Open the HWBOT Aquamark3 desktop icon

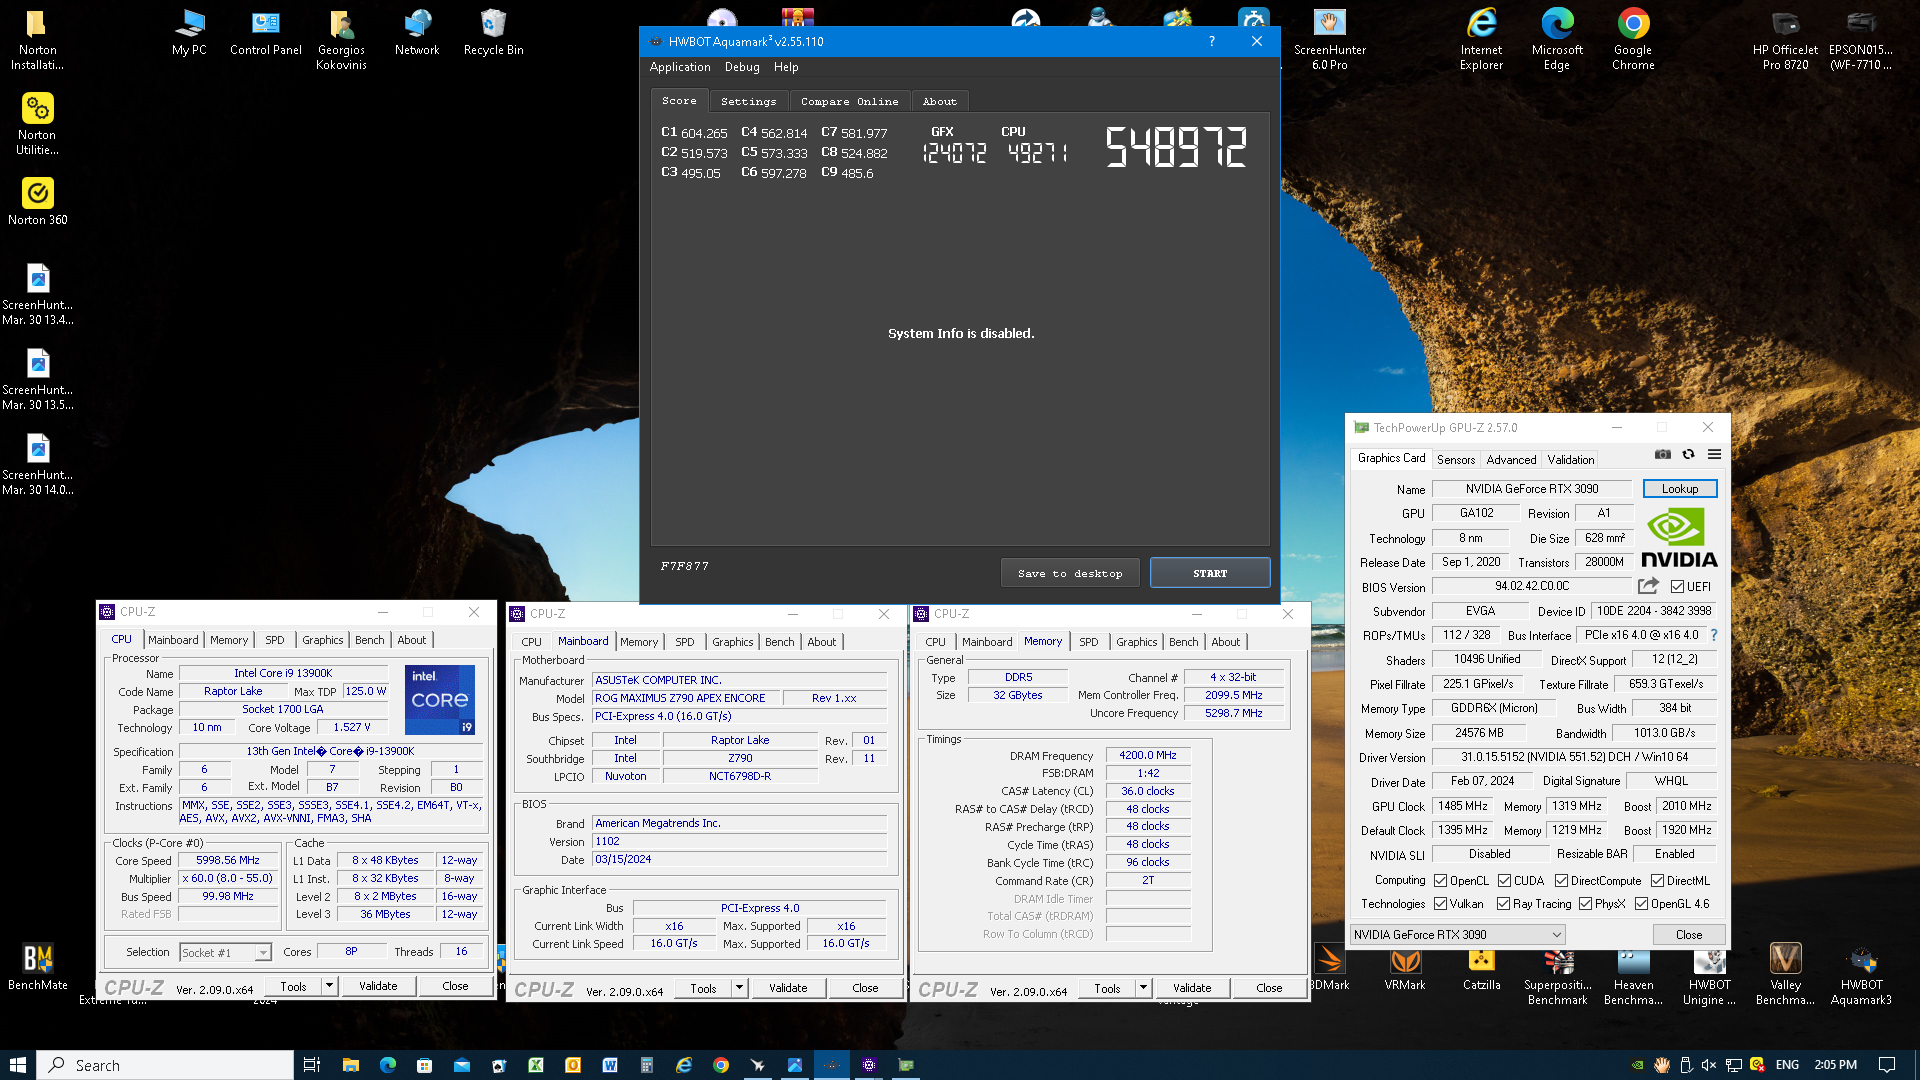point(1861,974)
